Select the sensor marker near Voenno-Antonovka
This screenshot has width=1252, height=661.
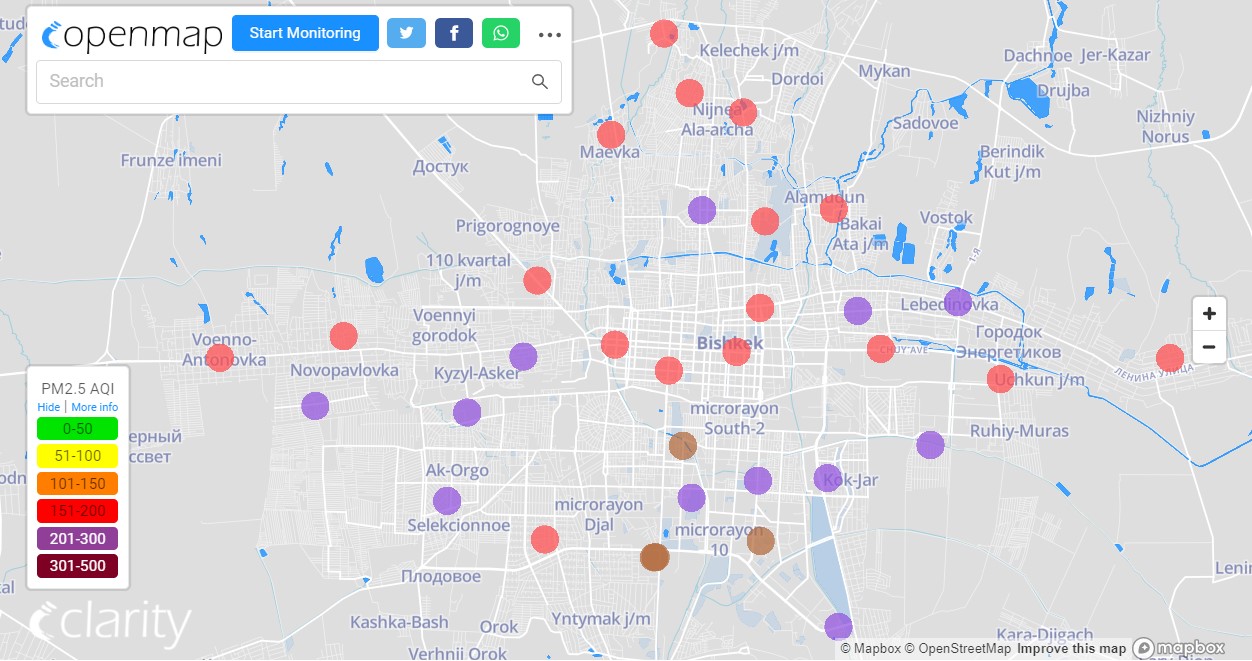tap(220, 358)
